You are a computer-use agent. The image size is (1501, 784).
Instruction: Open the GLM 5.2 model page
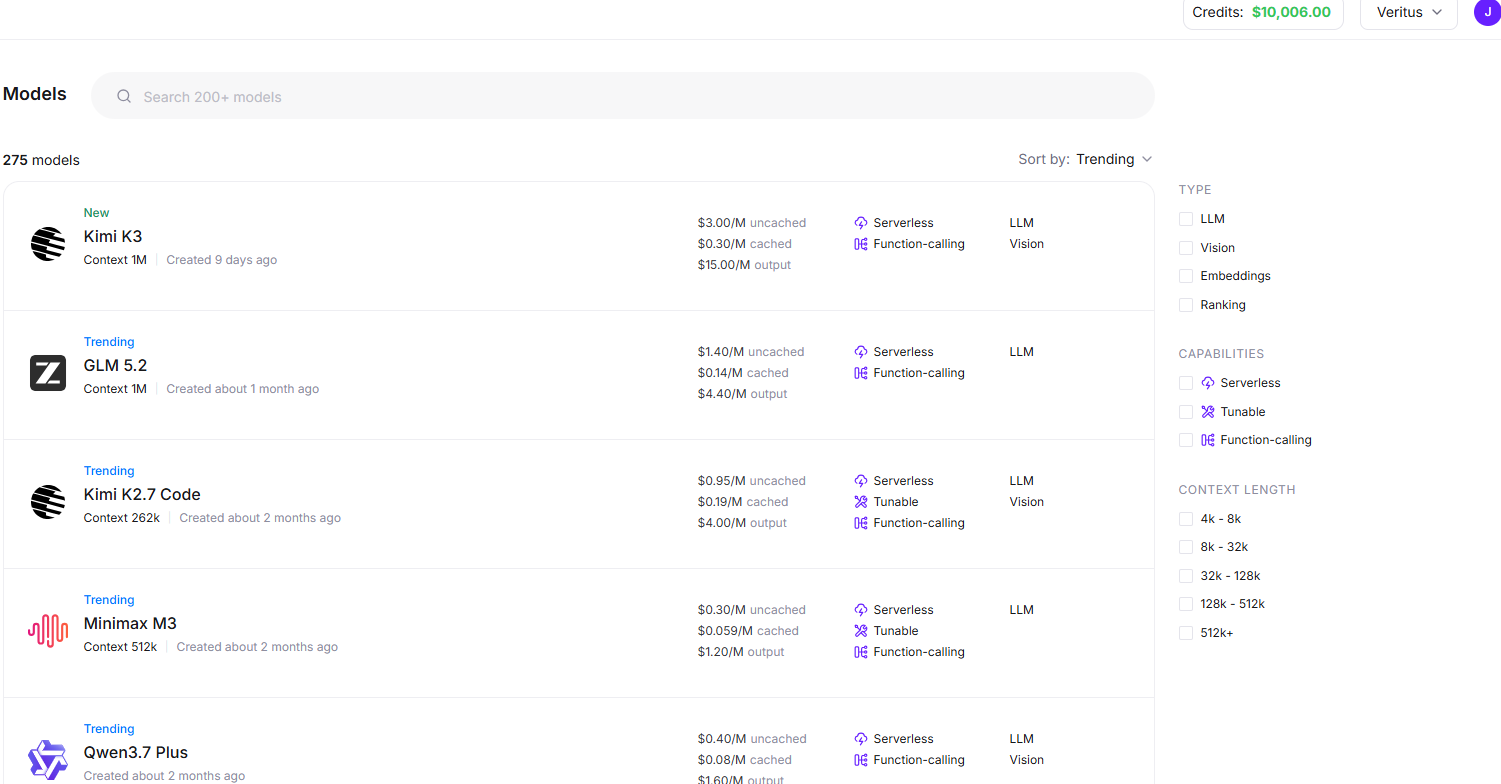coord(115,366)
